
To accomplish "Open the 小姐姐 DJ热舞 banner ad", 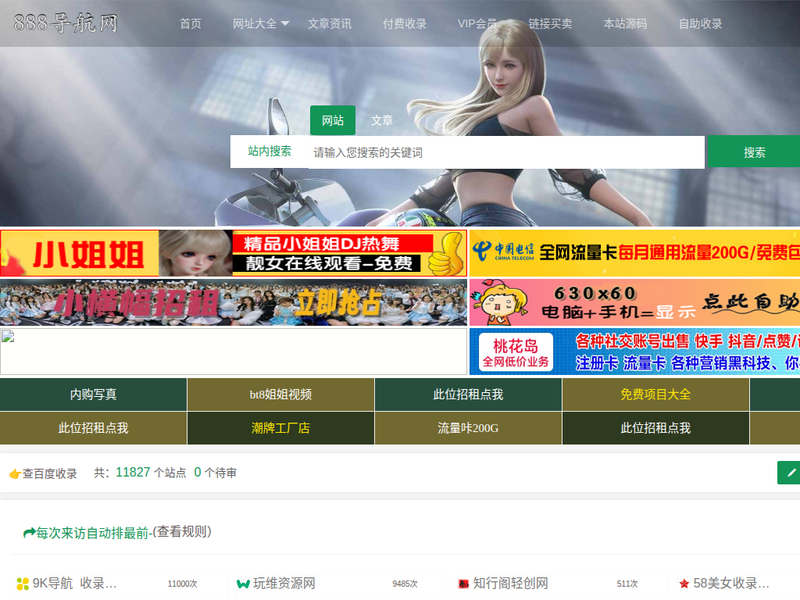I will 233,254.
